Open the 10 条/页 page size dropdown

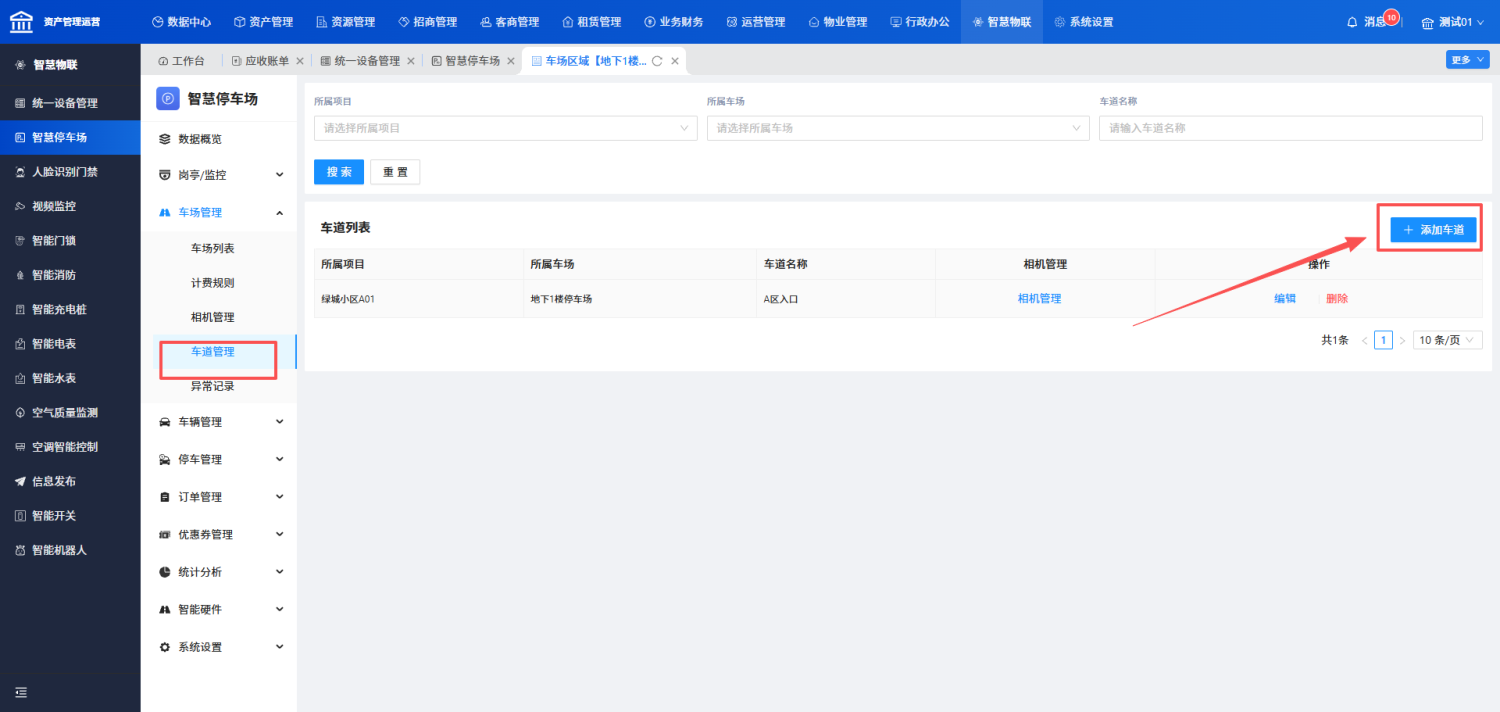pos(1447,340)
